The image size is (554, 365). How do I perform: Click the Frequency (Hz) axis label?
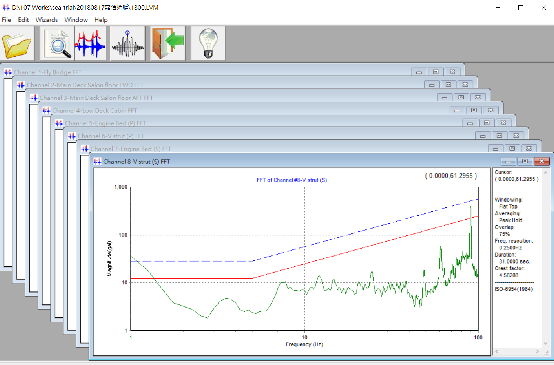point(304,344)
